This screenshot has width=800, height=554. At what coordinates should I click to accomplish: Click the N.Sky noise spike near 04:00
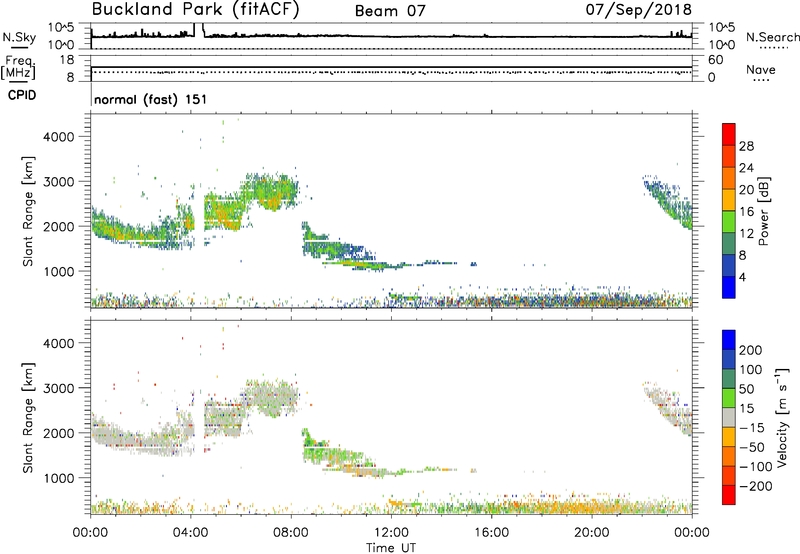pos(199,30)
